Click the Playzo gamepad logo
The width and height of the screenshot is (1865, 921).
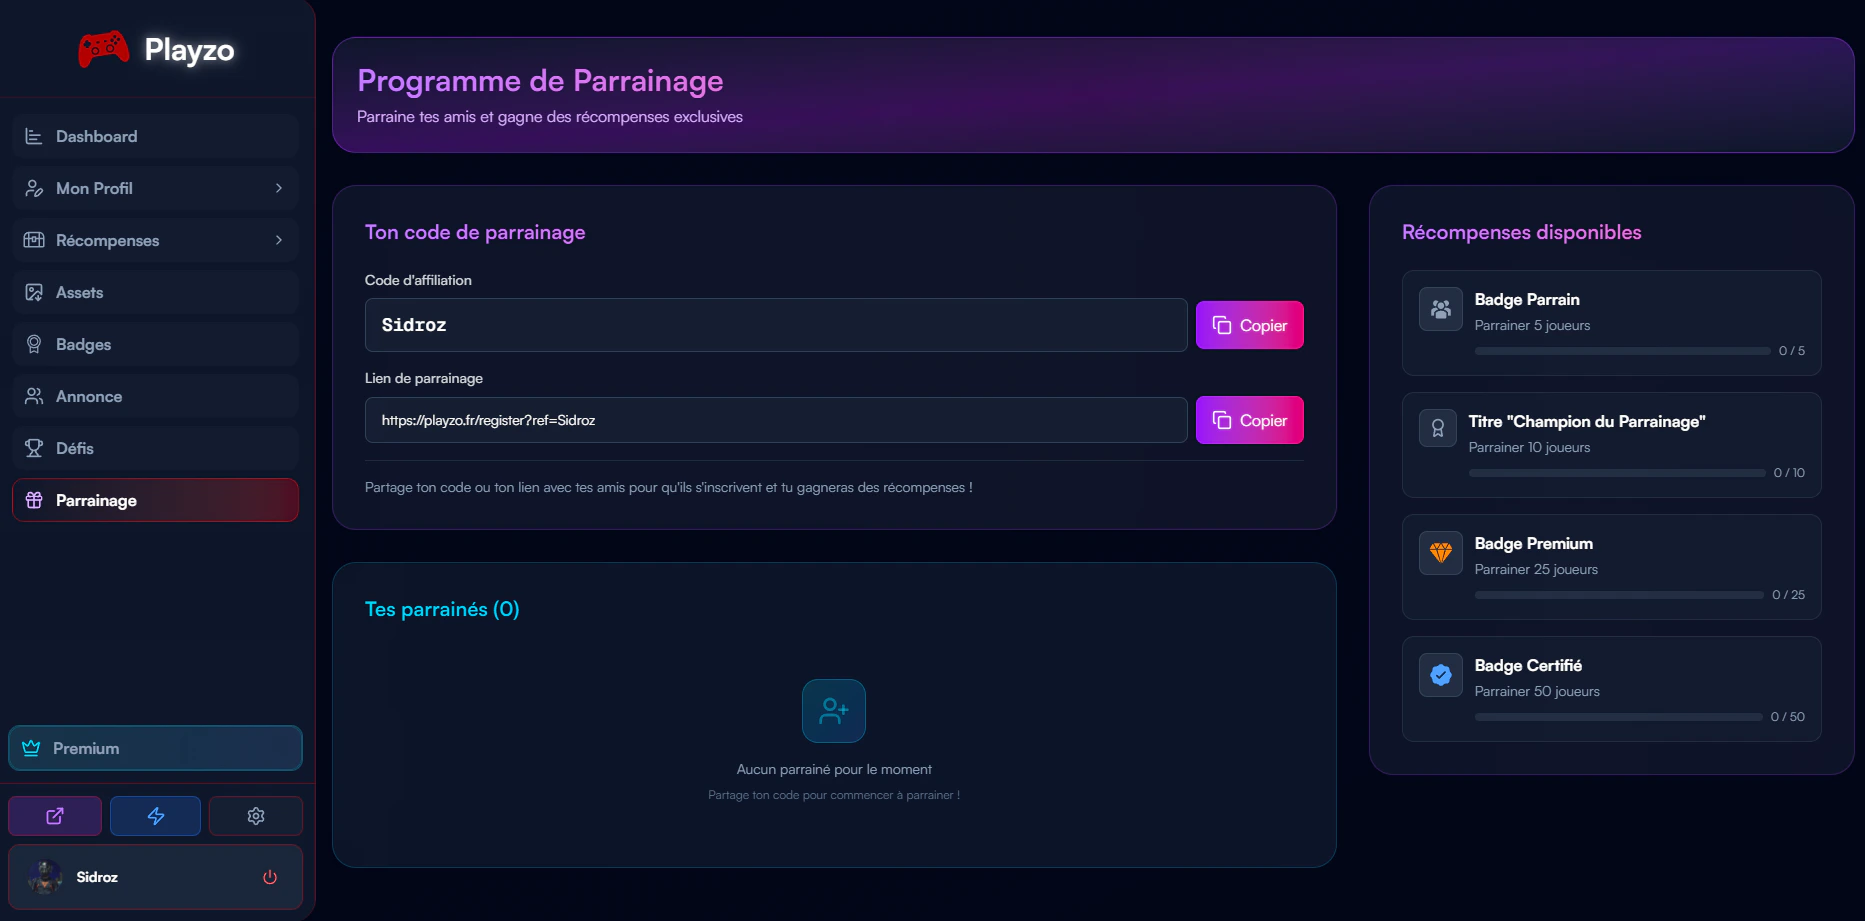point(104,49)
